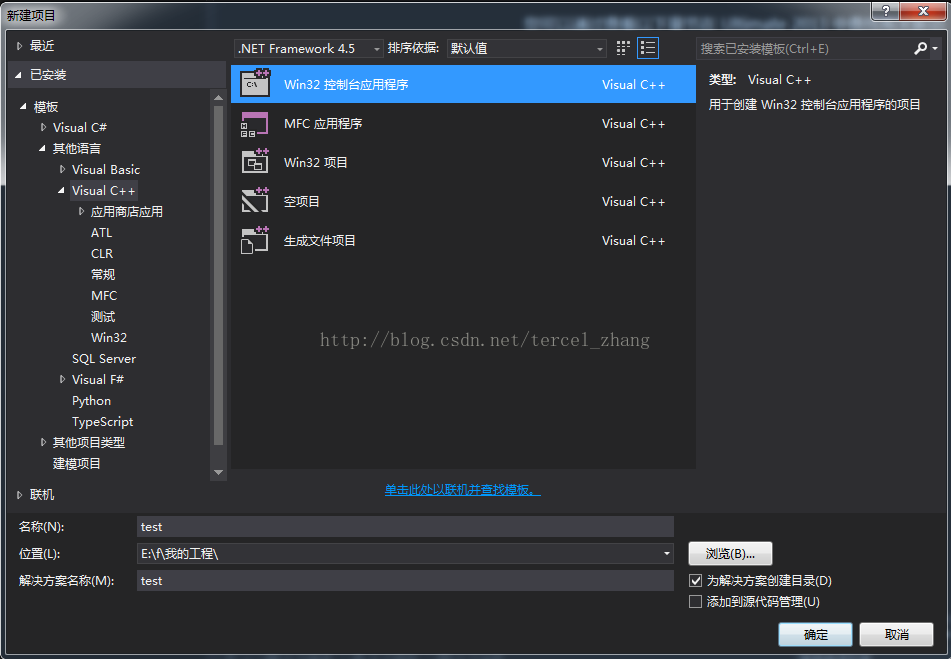
Task: Select SQL Server in the tree
Action: coord(104,359)
